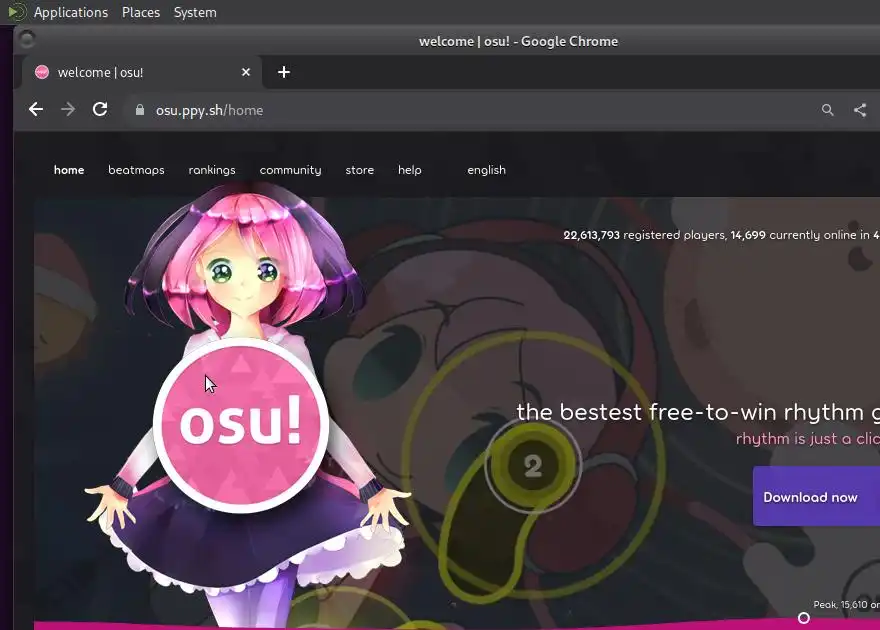Click the browser forward arrow
Image resolution: width=880 pixels, height=630 pixels.
tap(68, 109)
